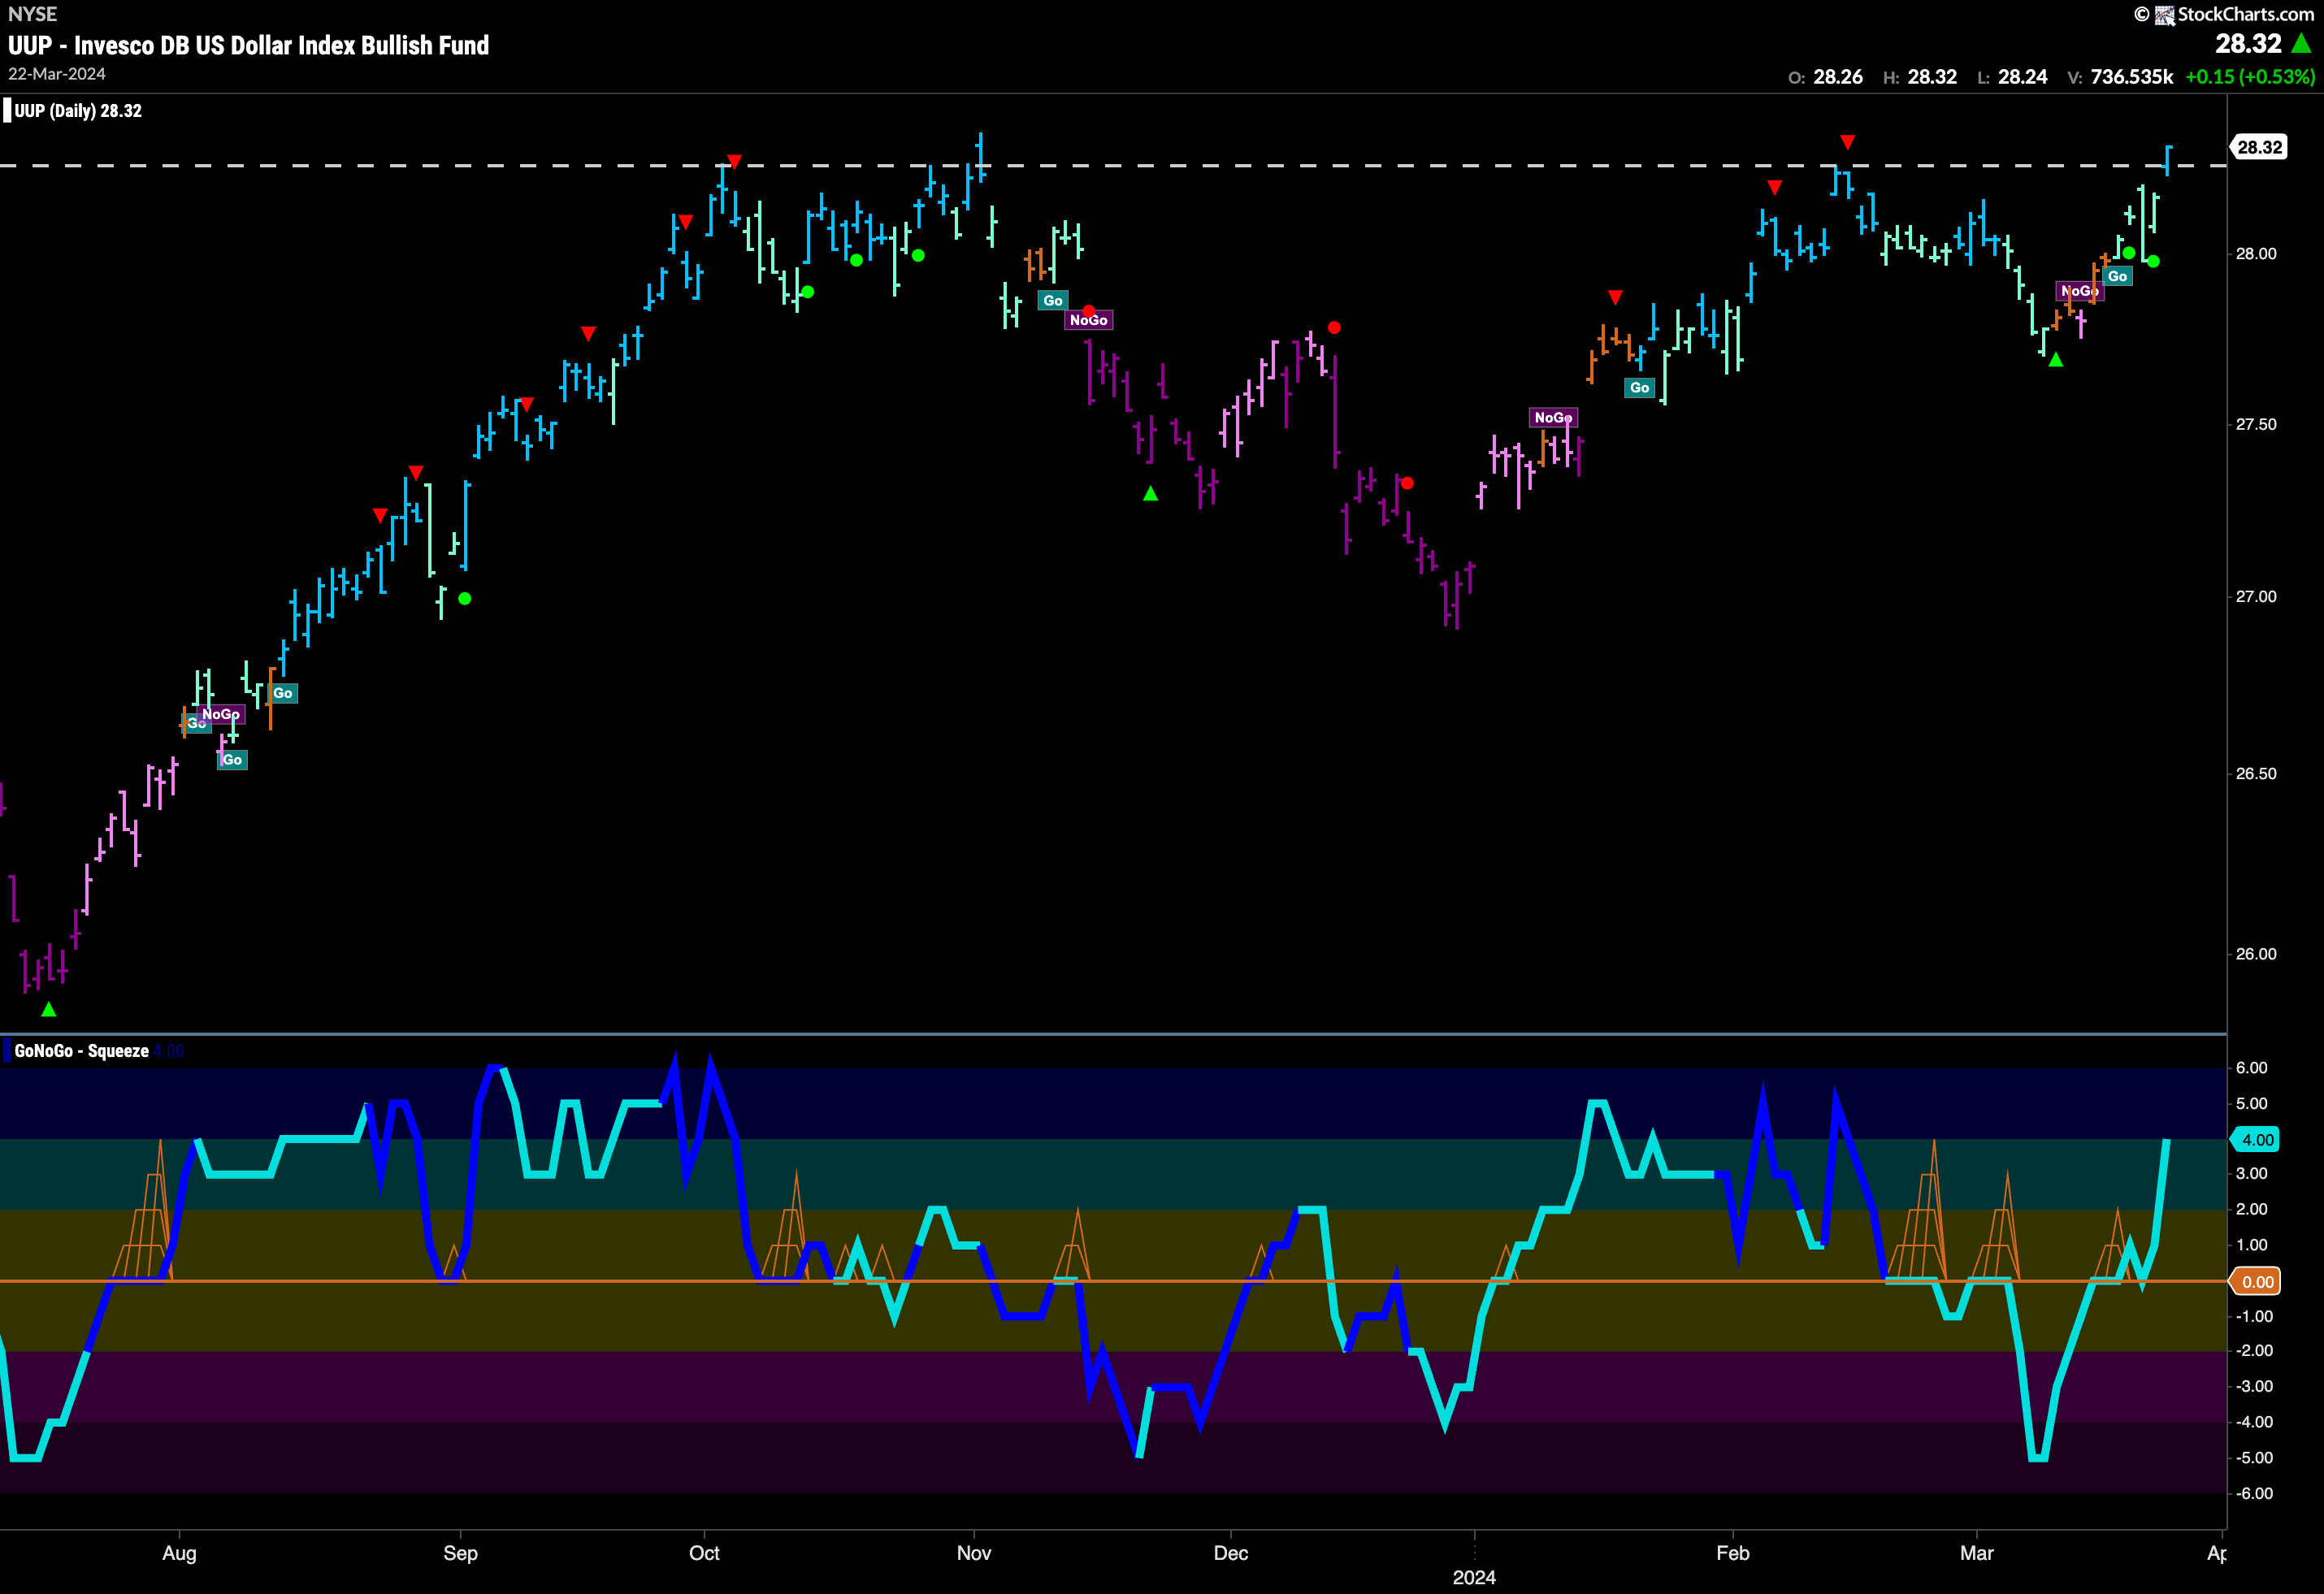Viewport: 2324px width, 1594px height.
Task: Click the large 28.32 last price
Action: 2248,44
